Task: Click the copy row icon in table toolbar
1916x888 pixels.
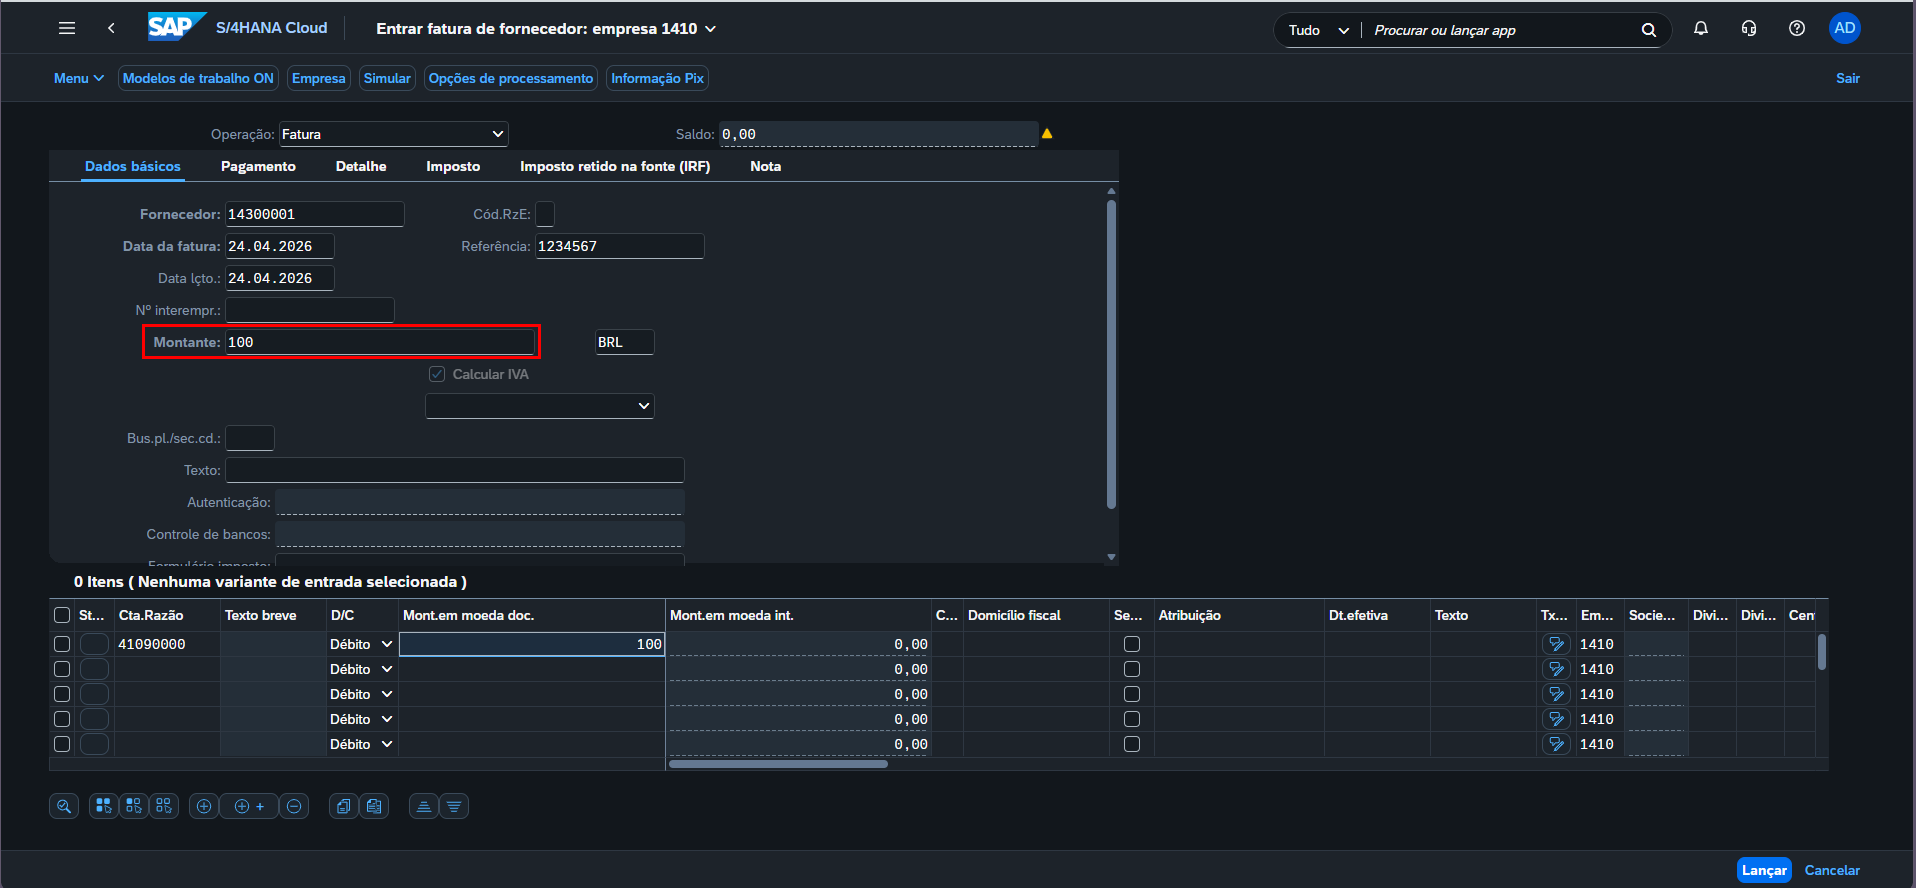Action: (344, 806)
